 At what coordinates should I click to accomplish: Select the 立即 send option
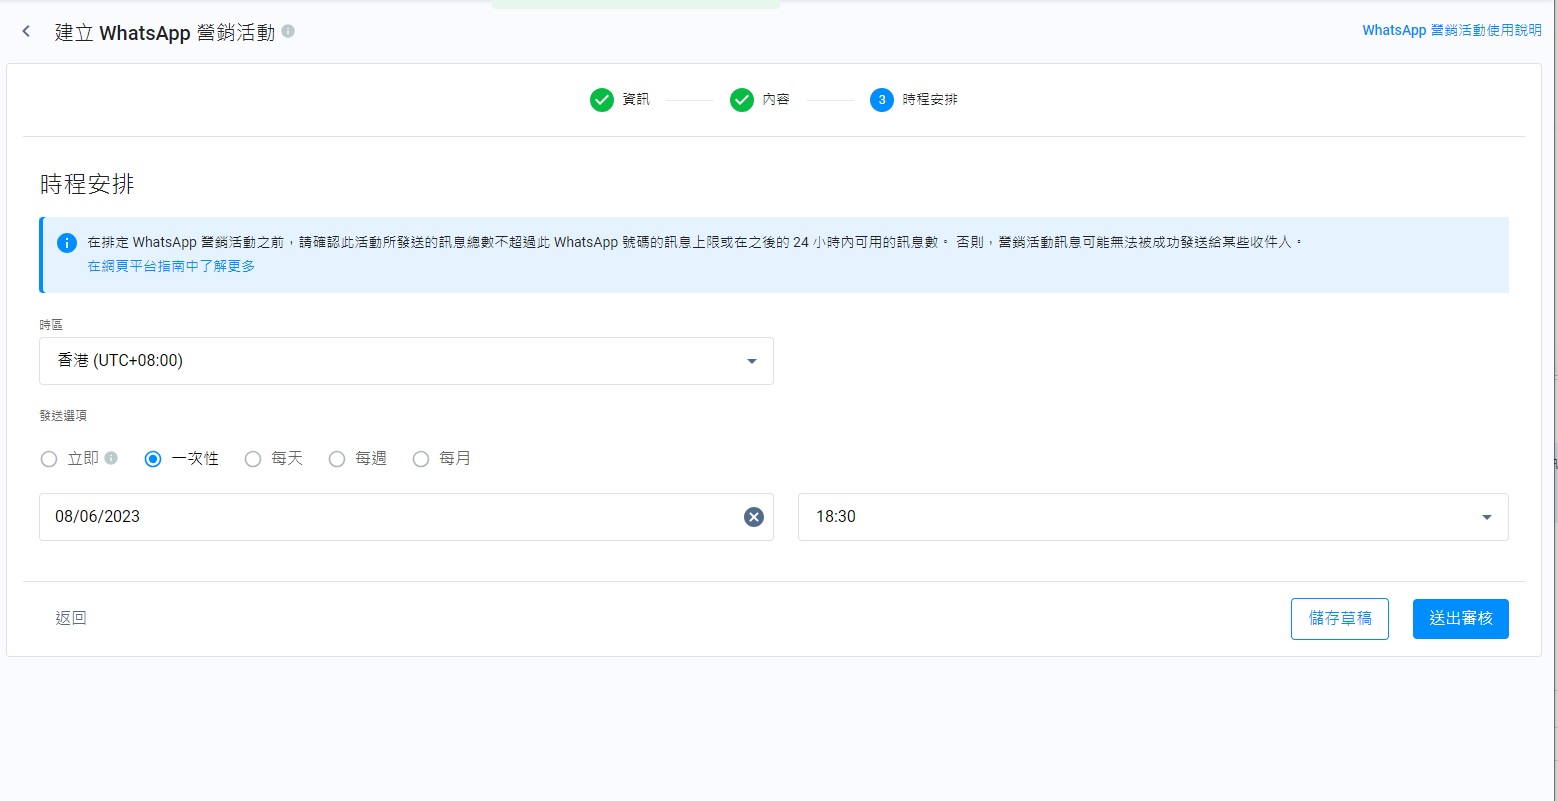coord(49,459)
